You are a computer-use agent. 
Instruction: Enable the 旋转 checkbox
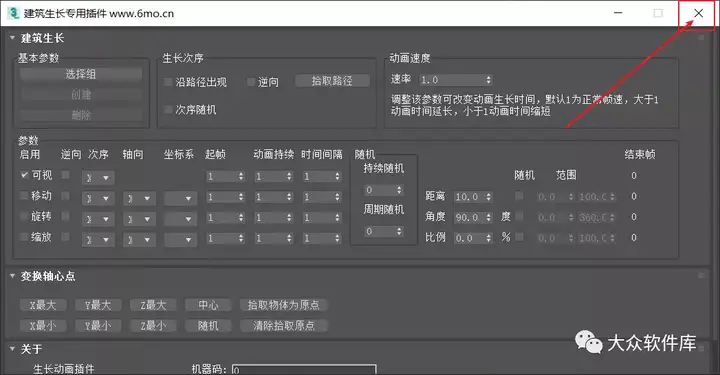tap(24, 216)
